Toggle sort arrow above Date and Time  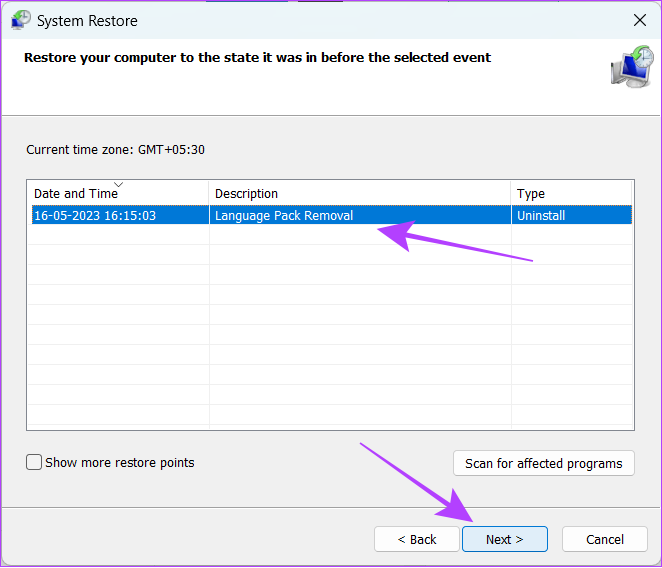(x=119, y=184)
